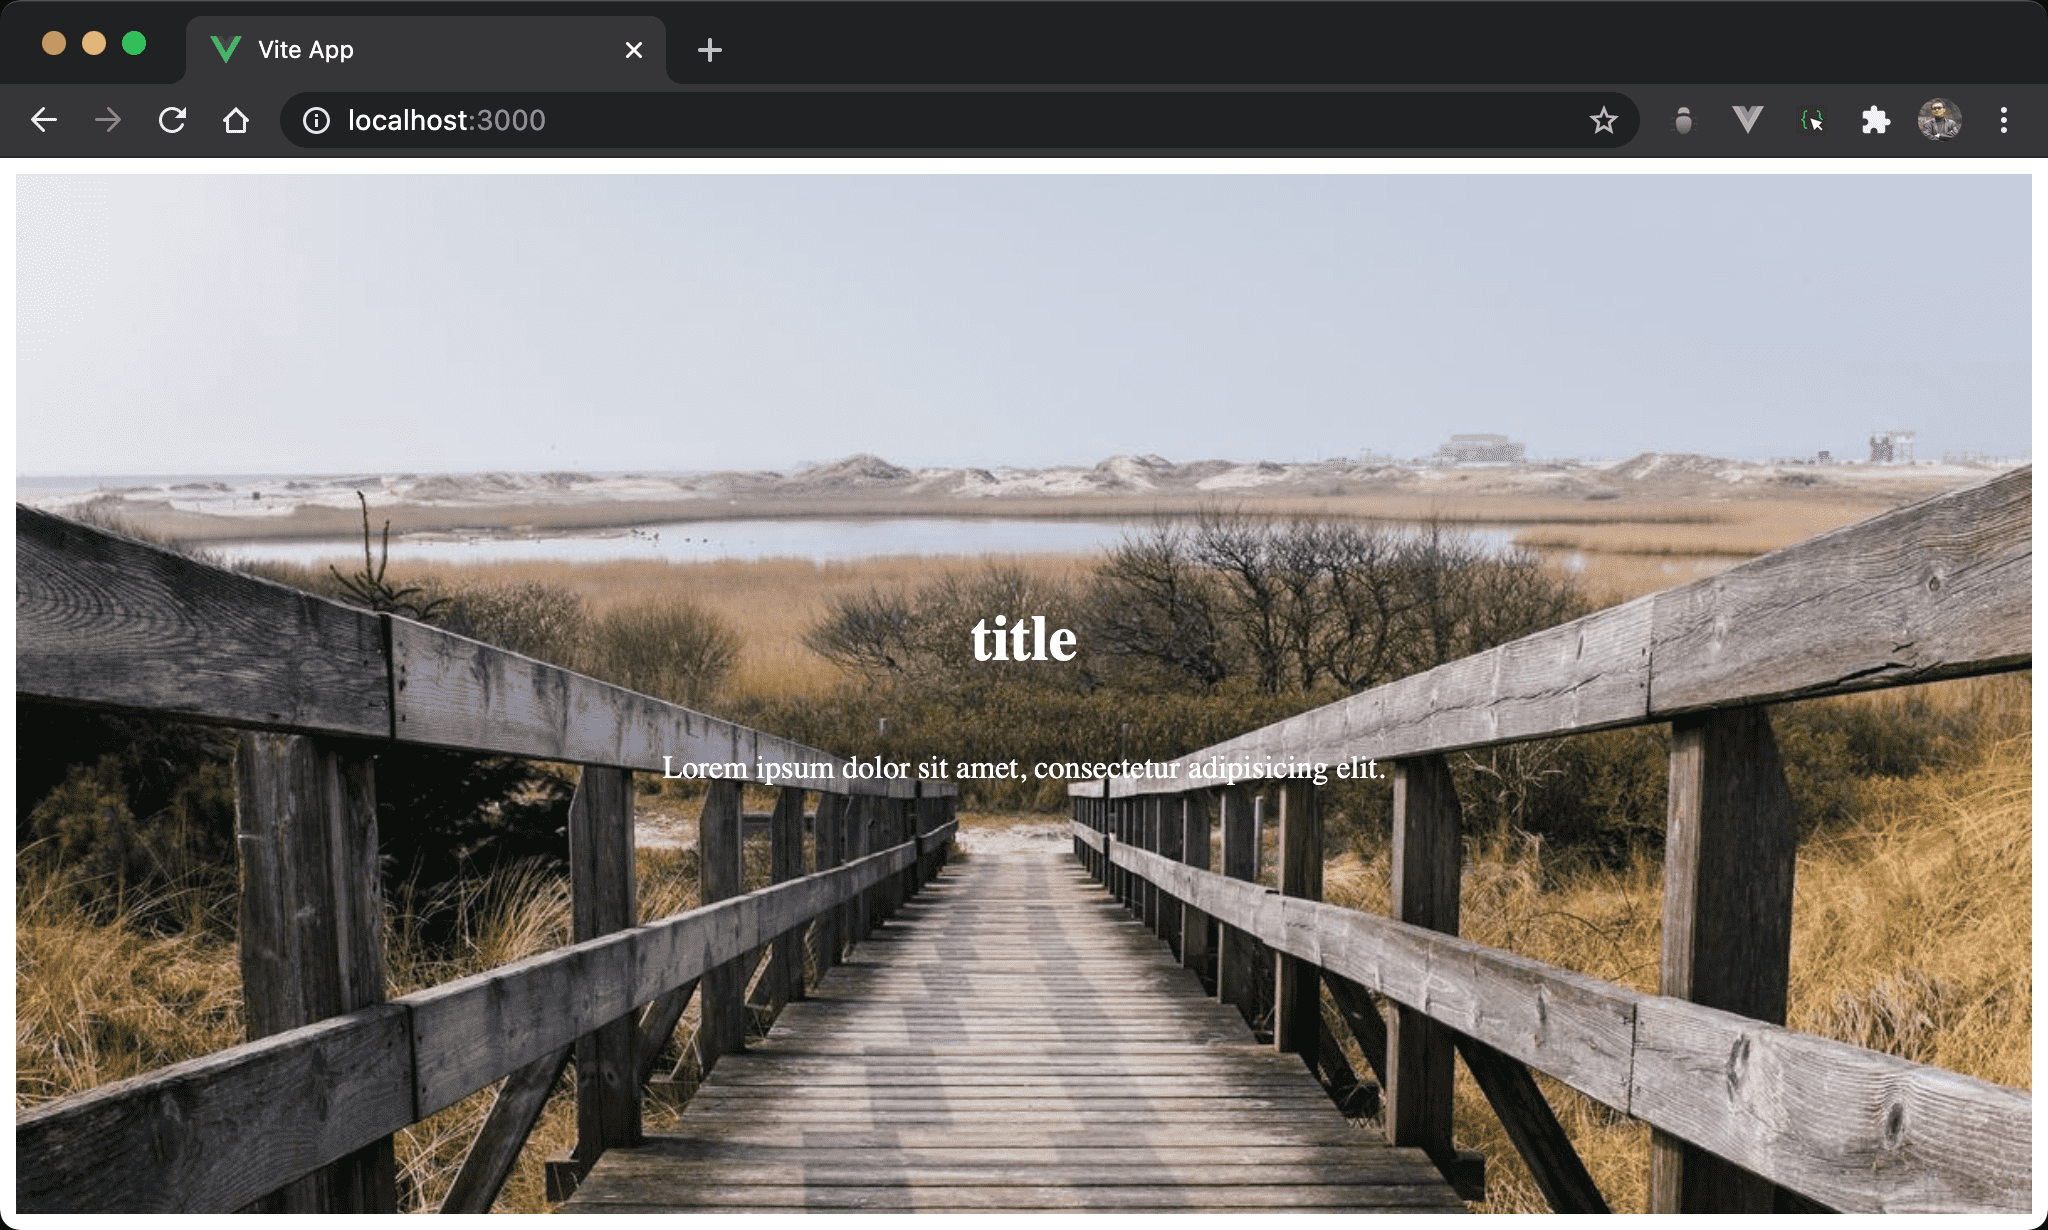The height and width of the screenshot is (1230, 2048).
Task: Click the green braces cursor extension
Action: (x=1812, y=121)
